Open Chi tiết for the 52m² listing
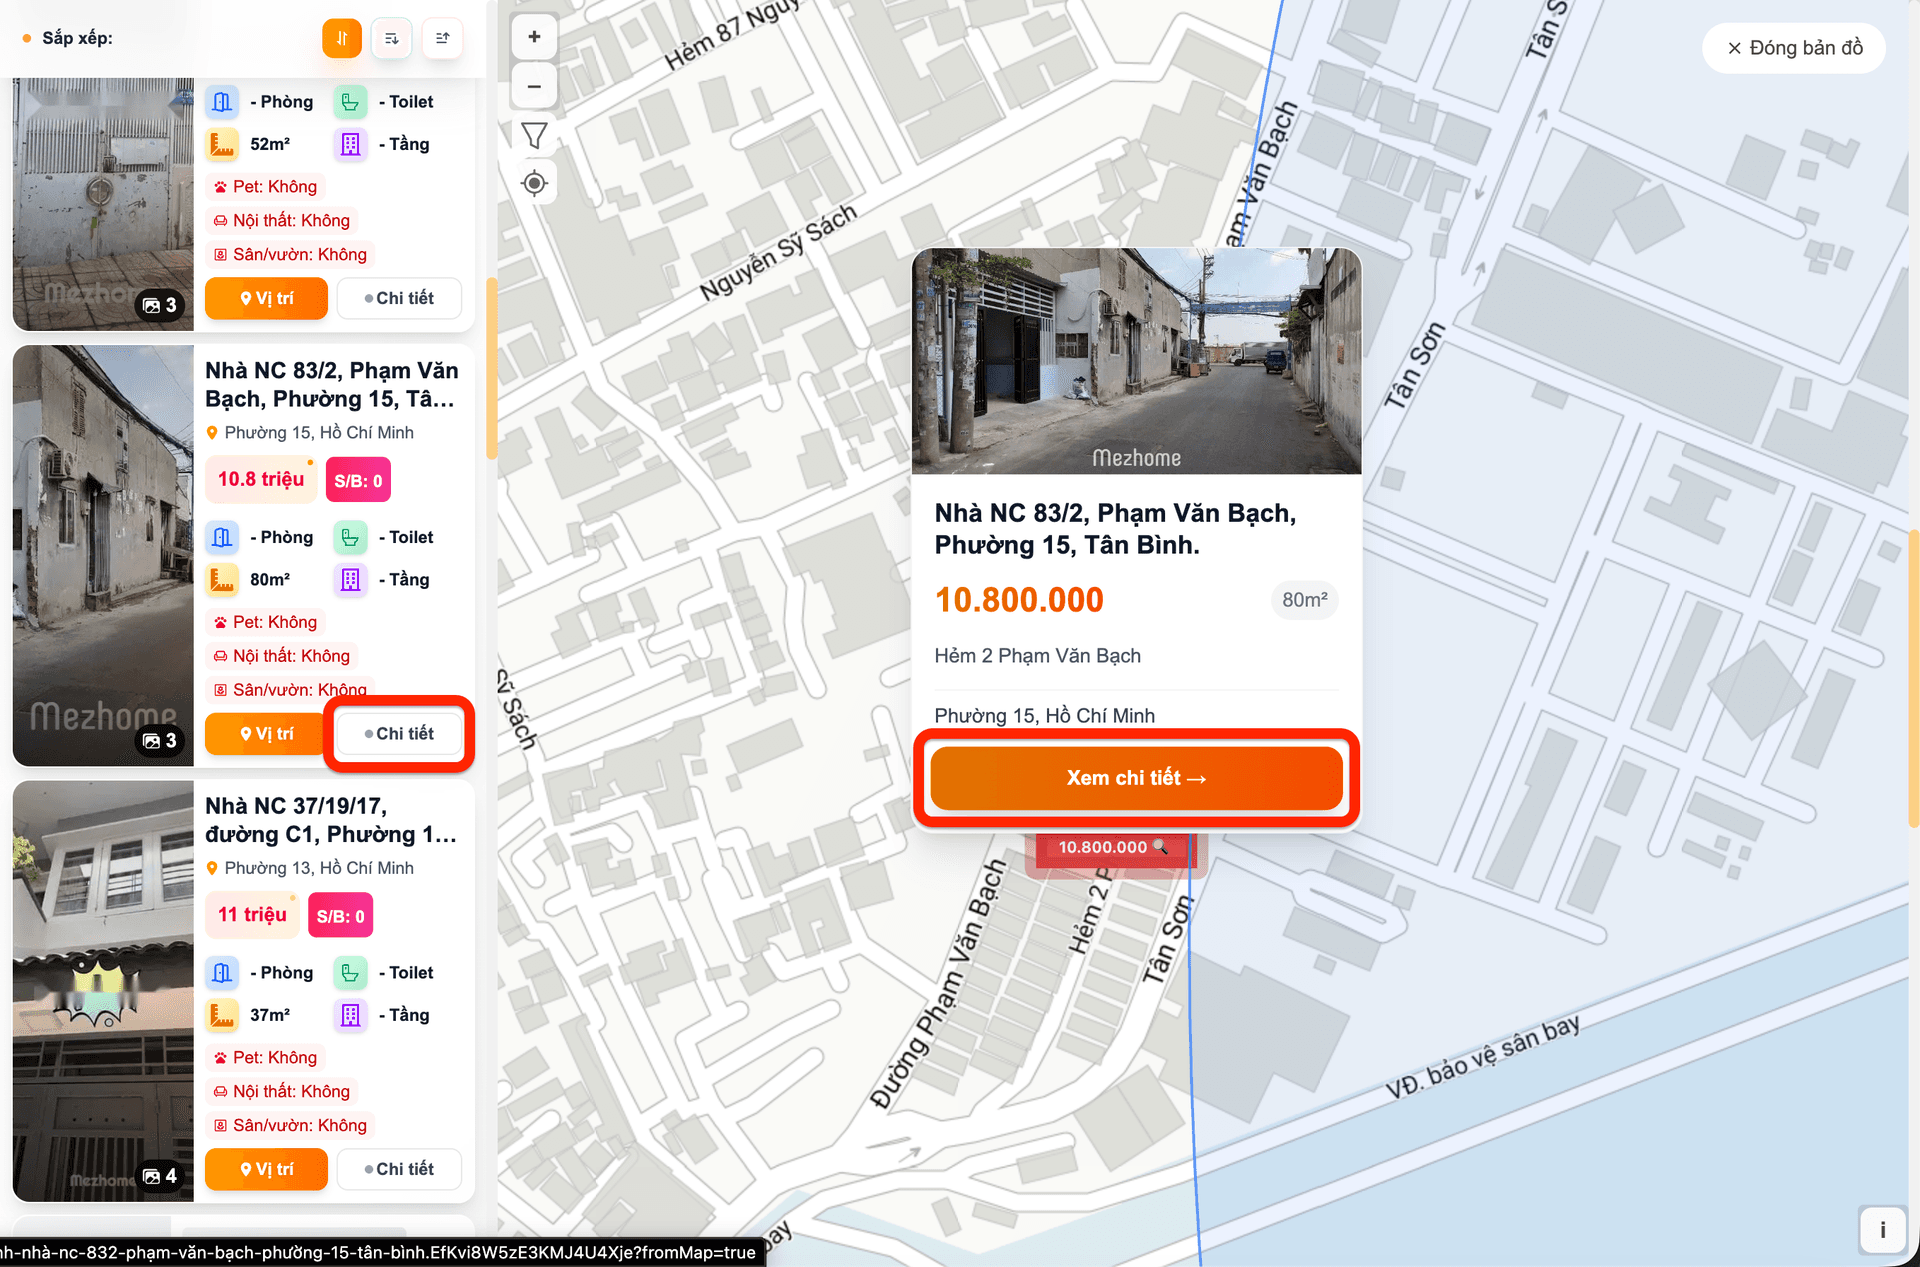This screenshot has height=1267, width=1920. pos(399,298)
